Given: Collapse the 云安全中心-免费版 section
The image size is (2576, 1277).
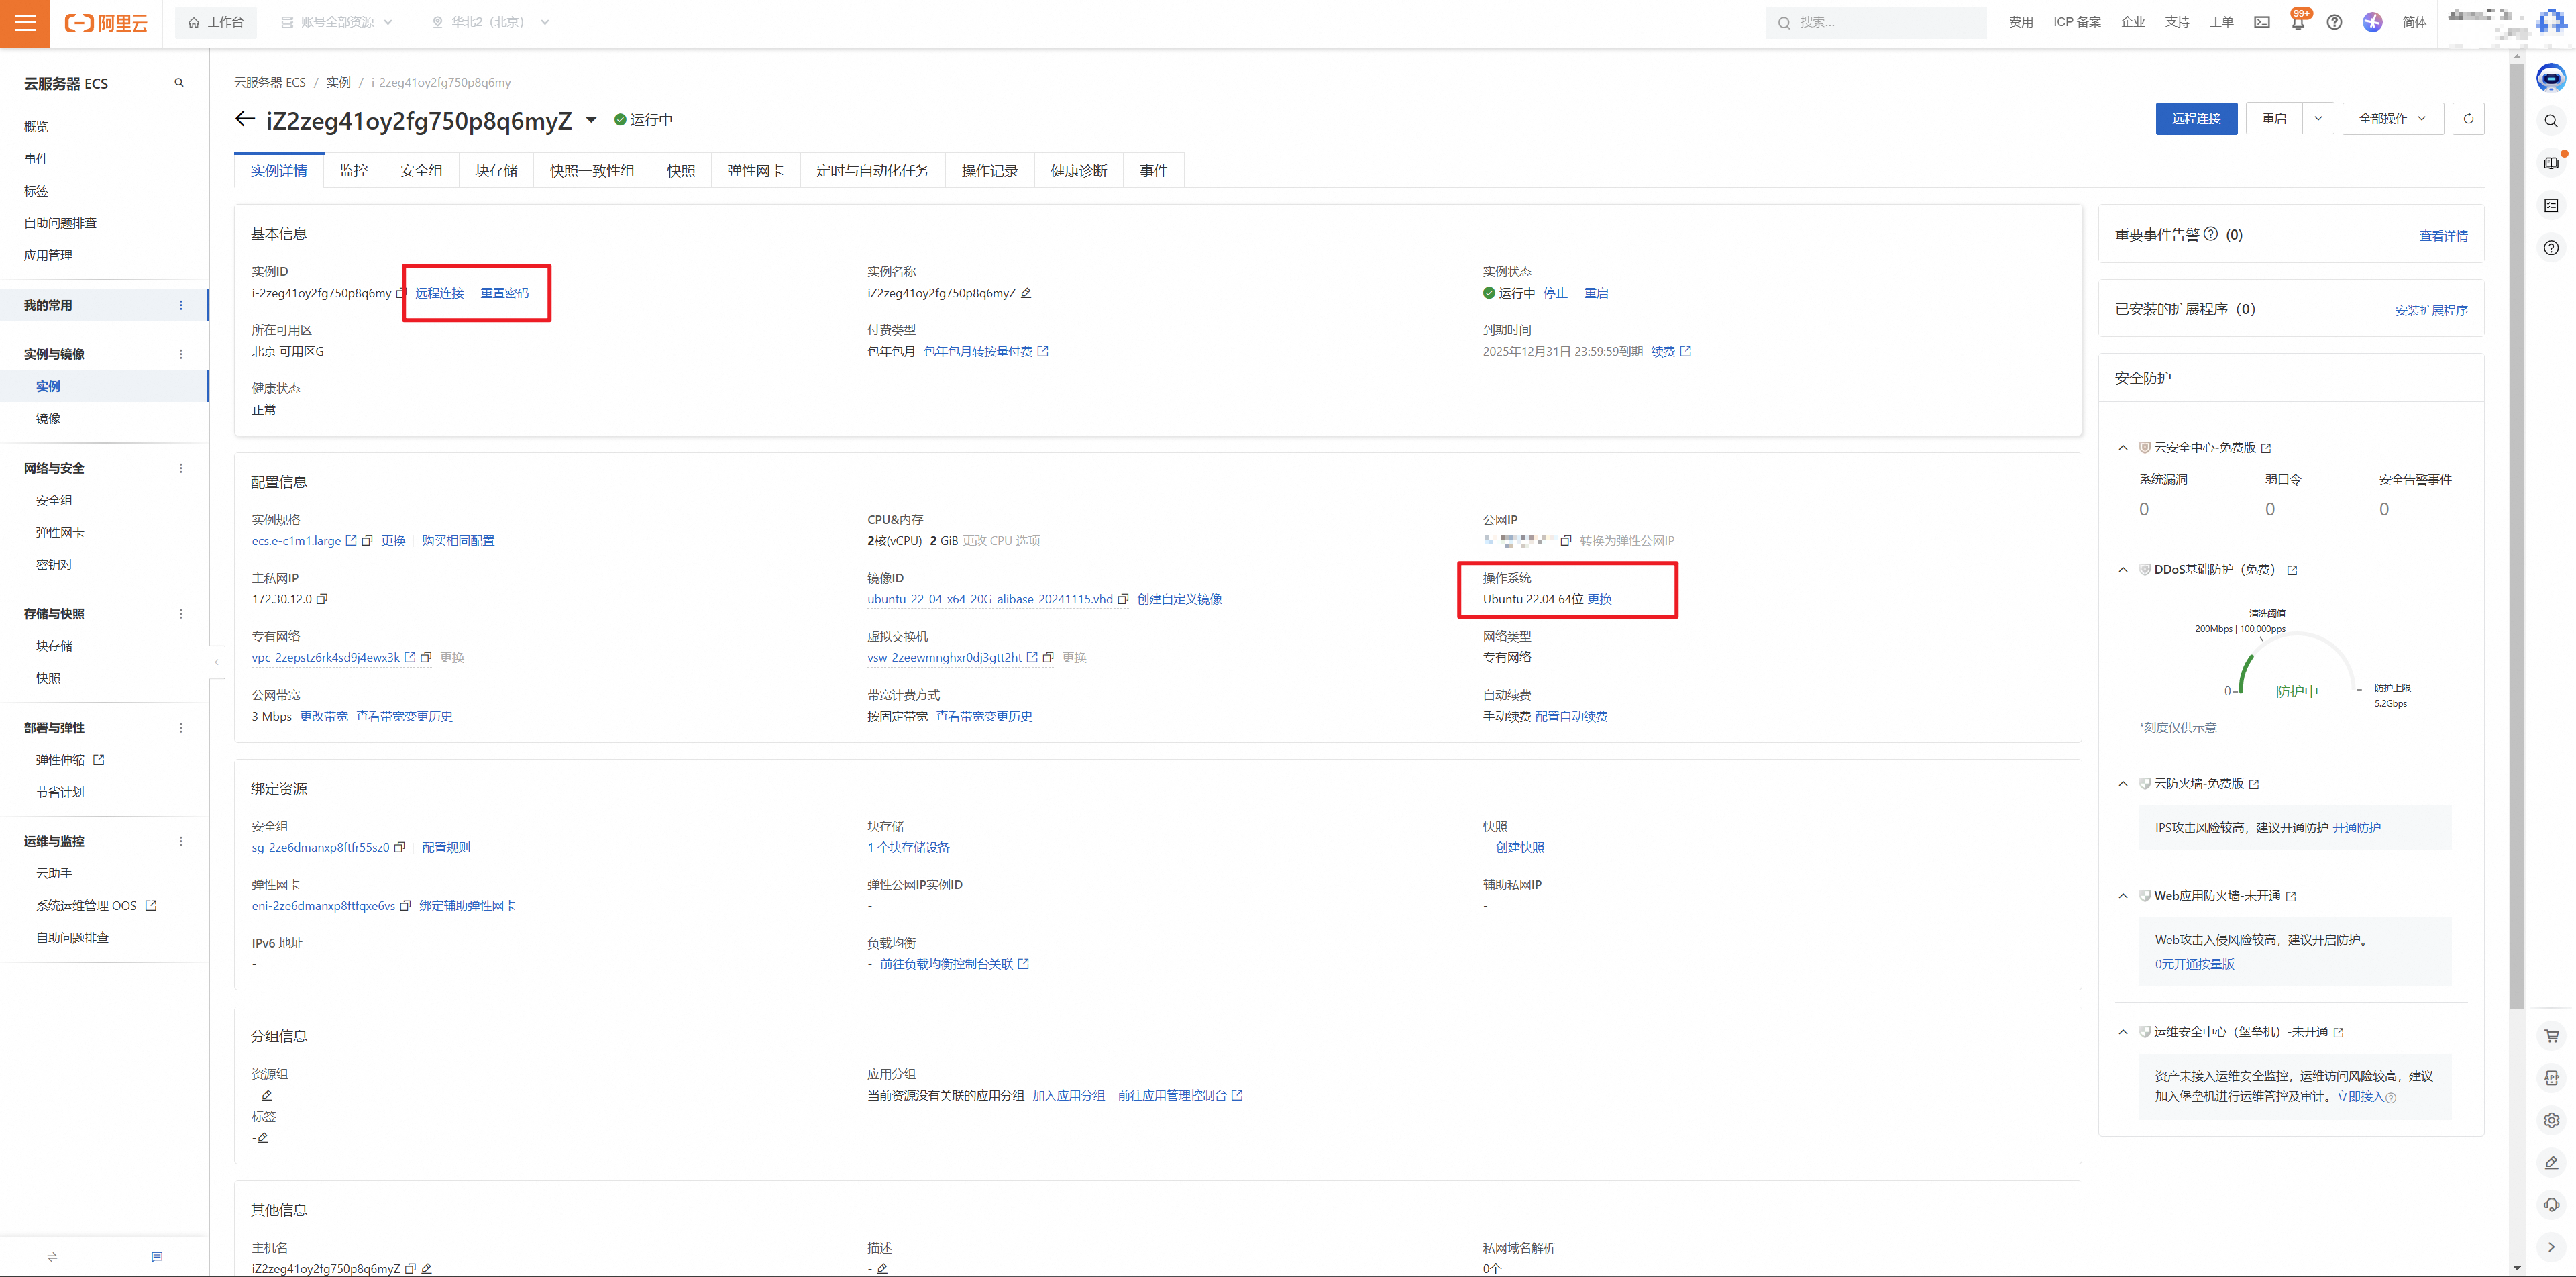Looking at the screenshot, I should (x=2123, y=448).
